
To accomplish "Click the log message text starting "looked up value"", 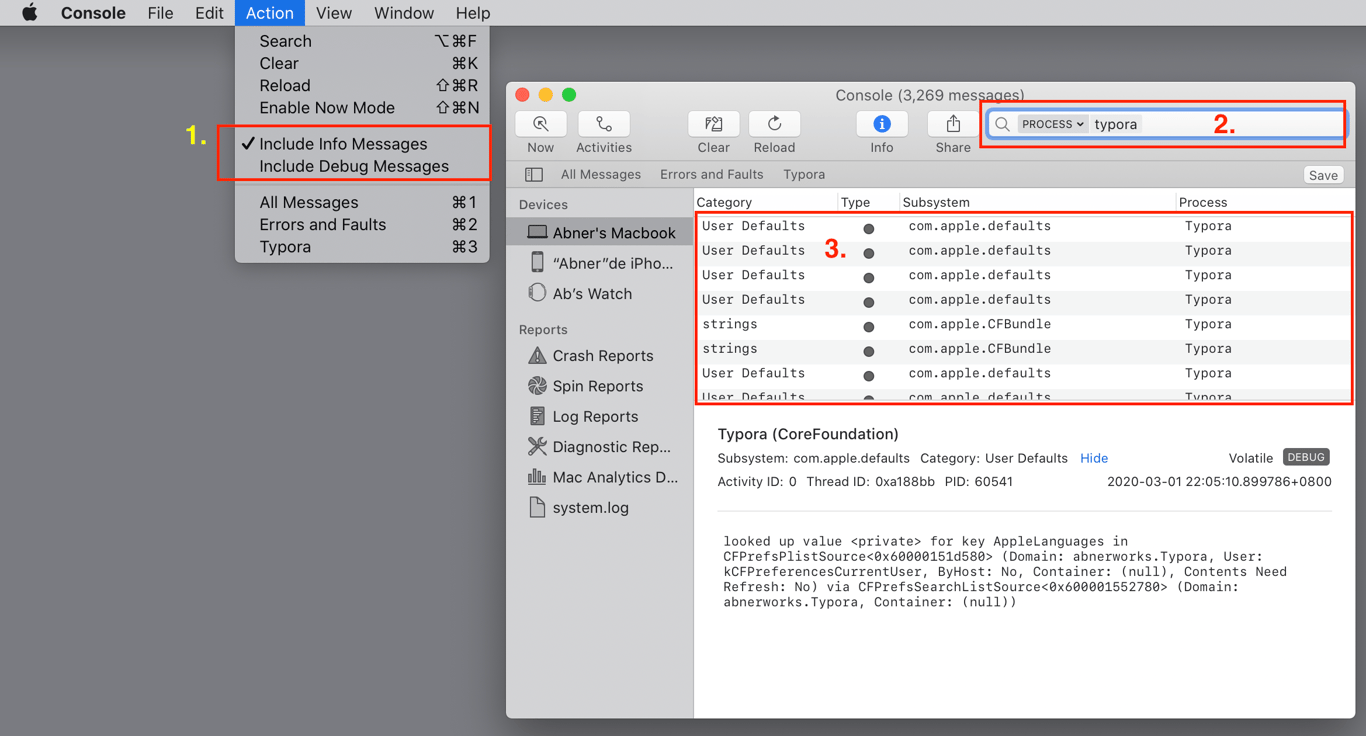I will point(1005,572).
